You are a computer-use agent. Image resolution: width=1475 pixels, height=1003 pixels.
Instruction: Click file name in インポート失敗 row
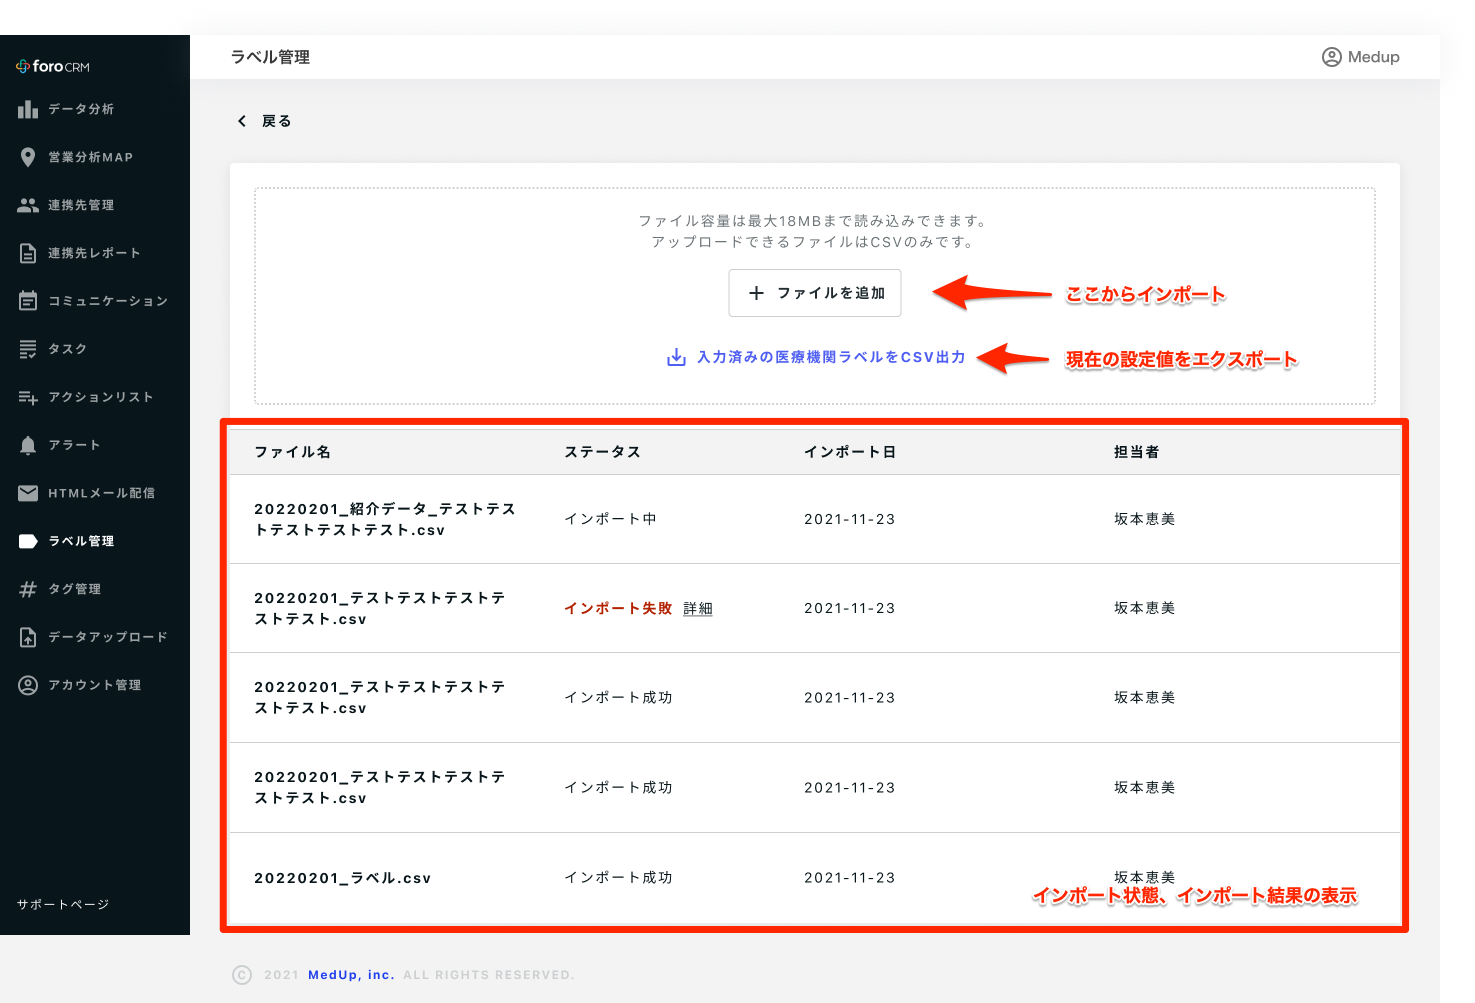(380, 608)
